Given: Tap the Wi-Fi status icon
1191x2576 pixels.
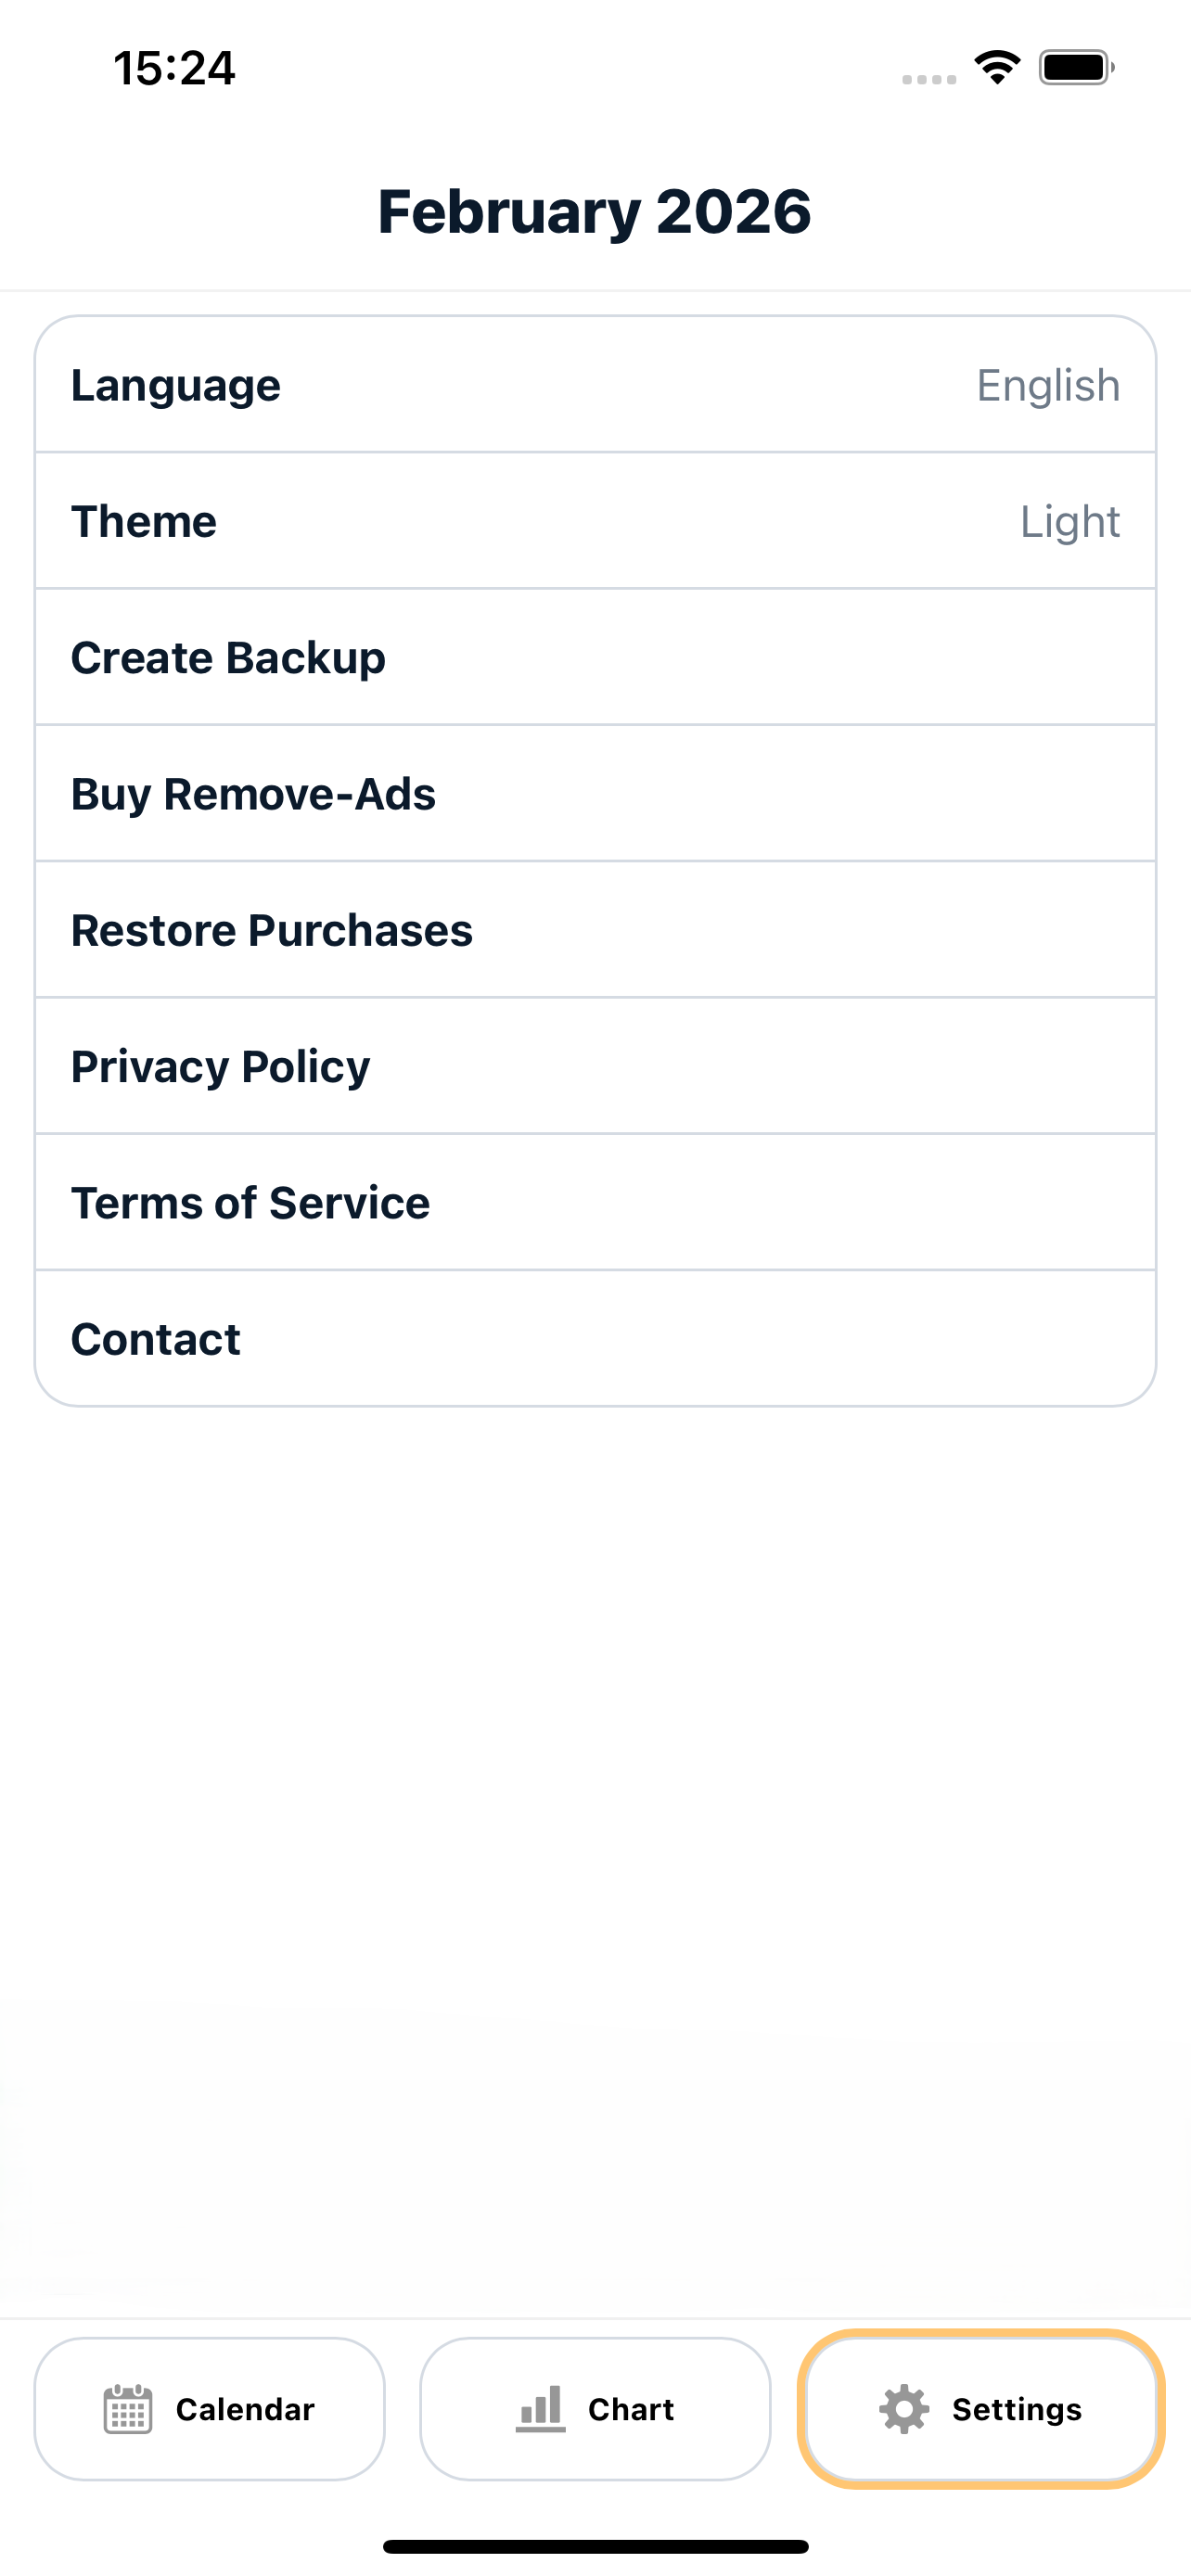Looking at the screenshot, I should click(x=997, y=67).
